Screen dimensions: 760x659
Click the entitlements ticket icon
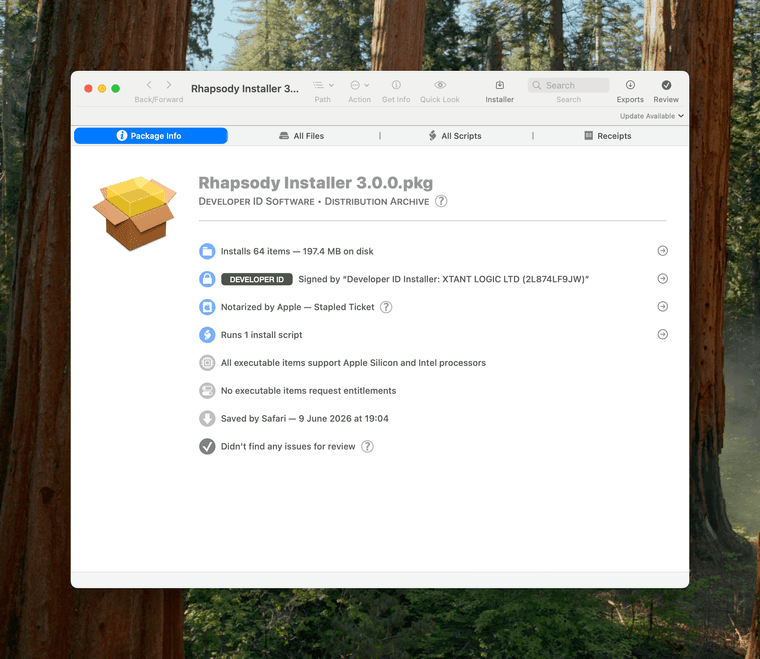coord(207,391)
